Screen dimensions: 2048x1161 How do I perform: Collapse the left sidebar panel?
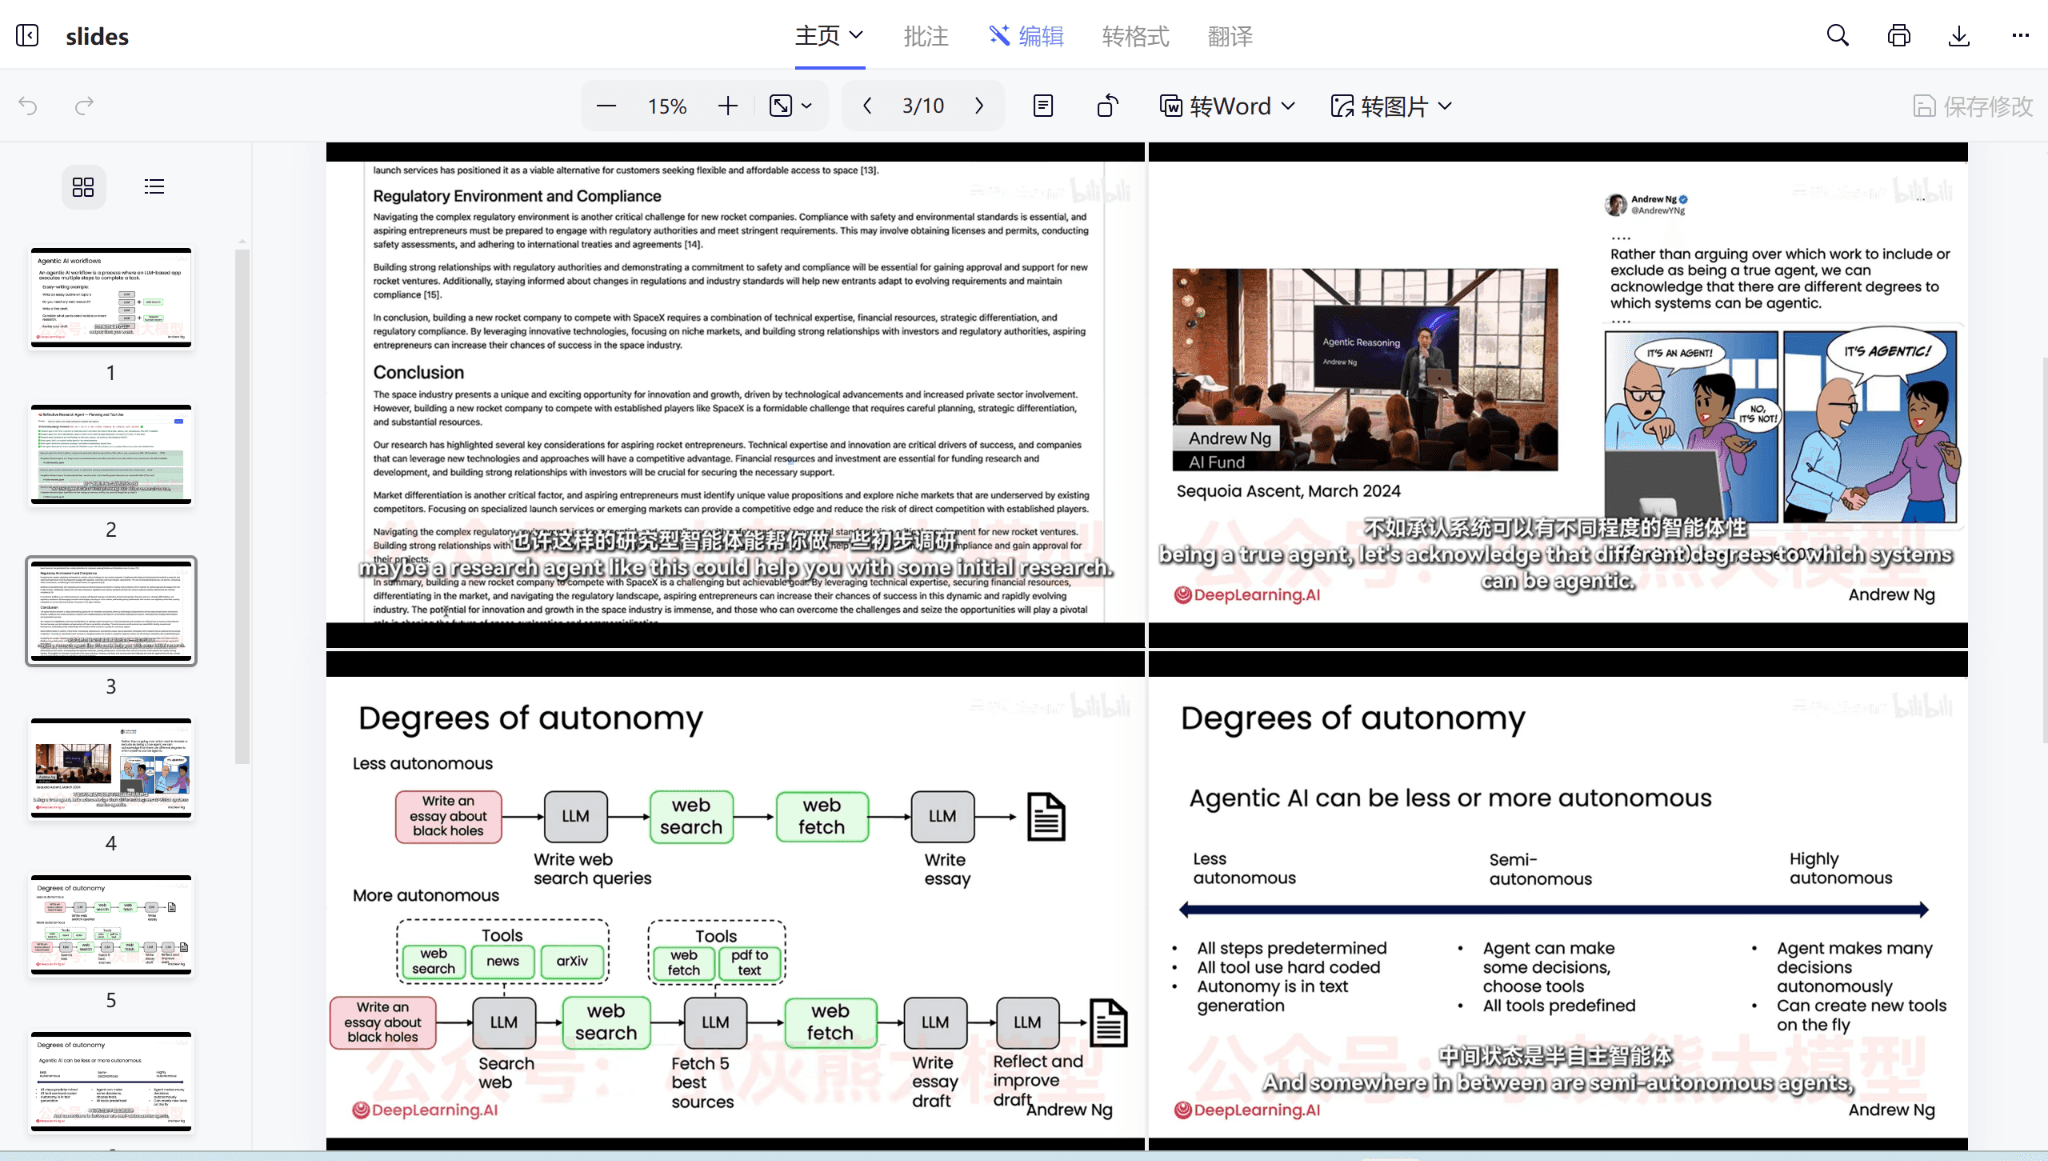(28, 36)
